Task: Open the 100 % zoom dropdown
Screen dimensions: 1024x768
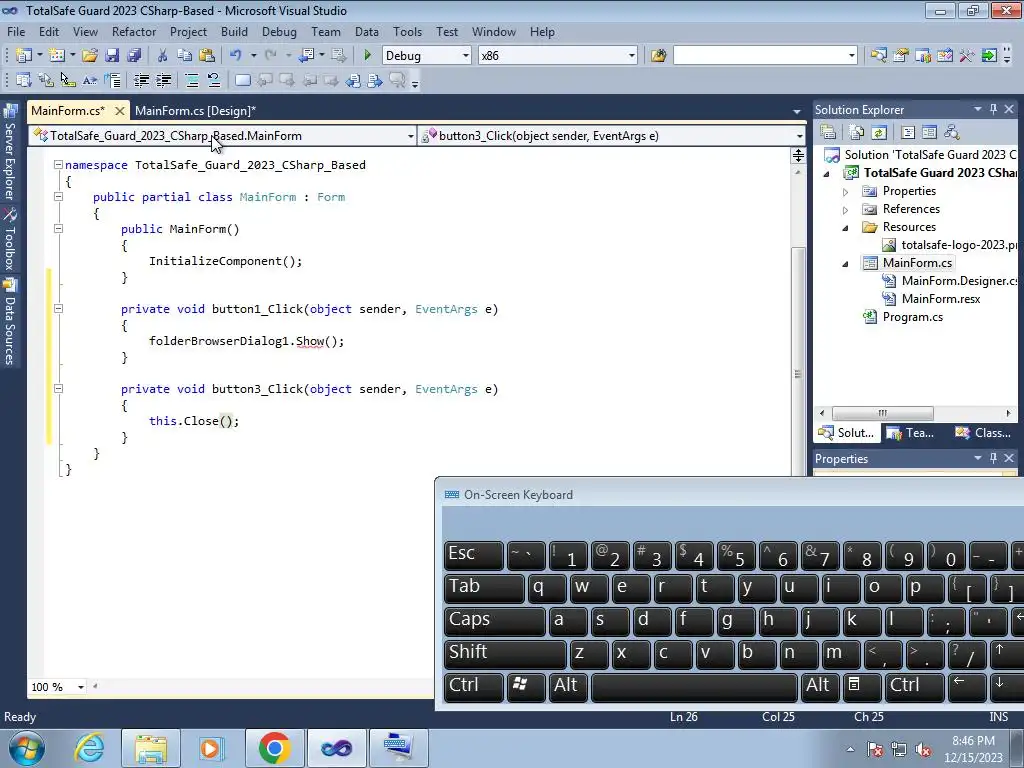Action: coord(81,687)
